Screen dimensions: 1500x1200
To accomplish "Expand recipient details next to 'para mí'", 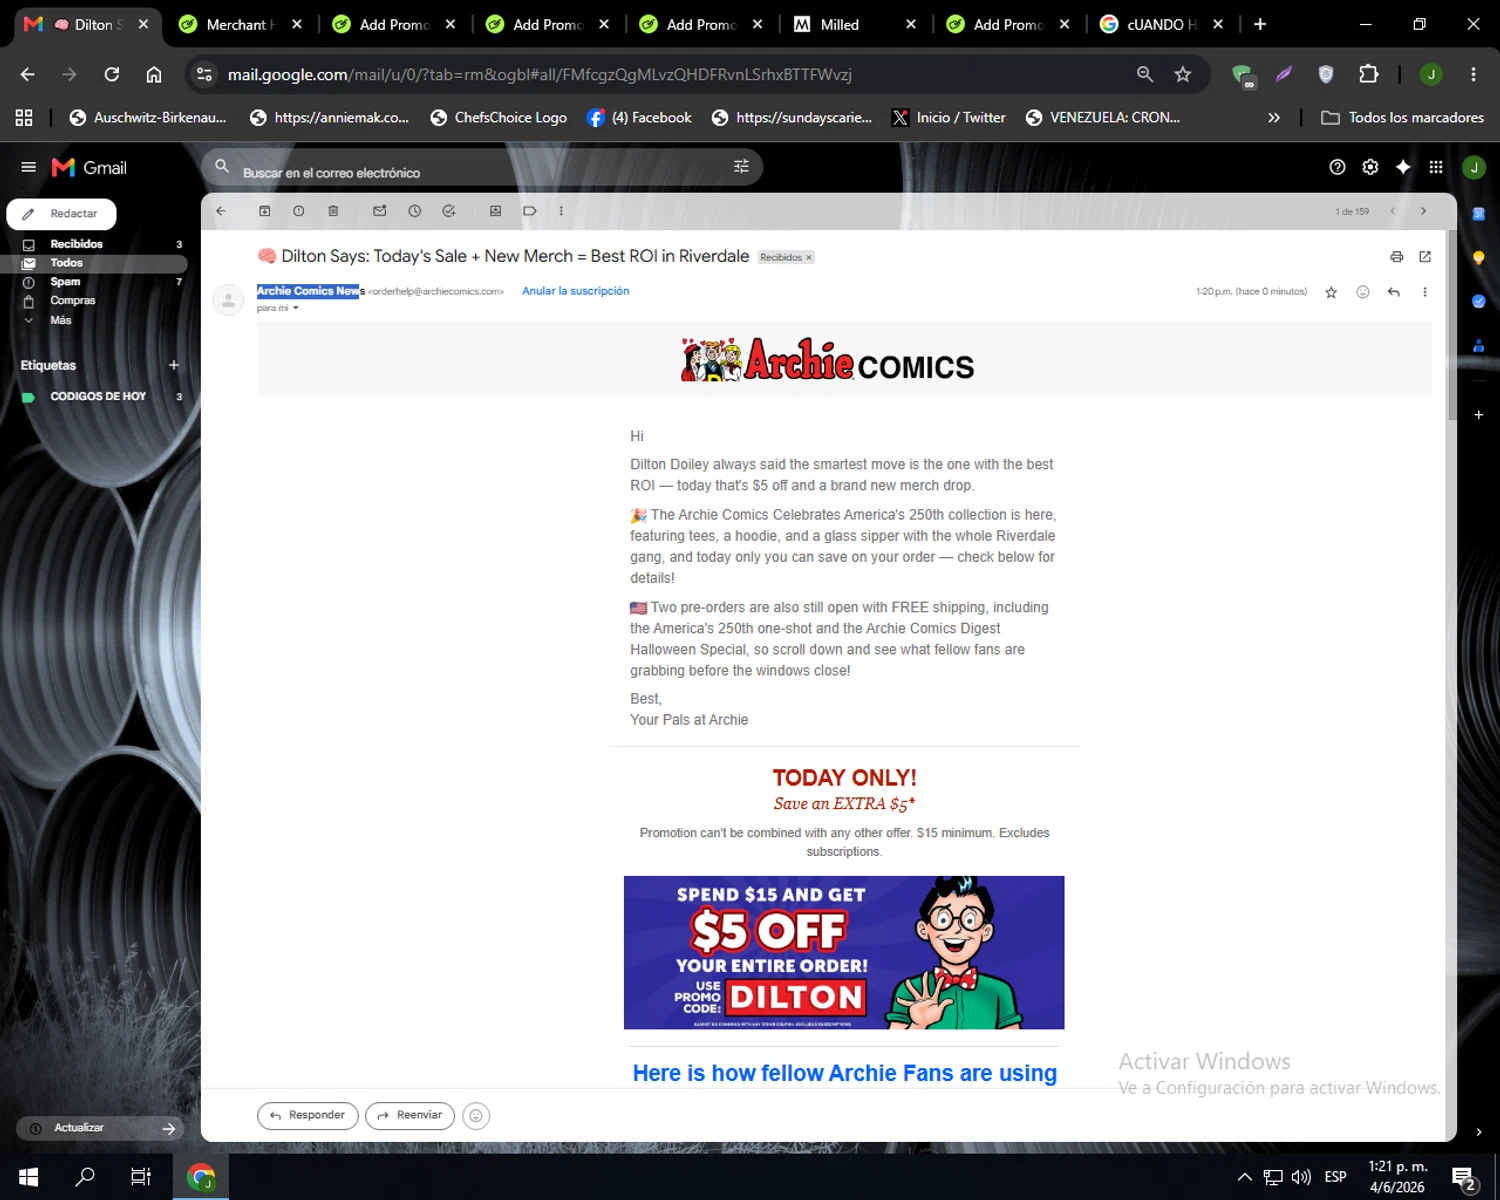I will (296, 308).
